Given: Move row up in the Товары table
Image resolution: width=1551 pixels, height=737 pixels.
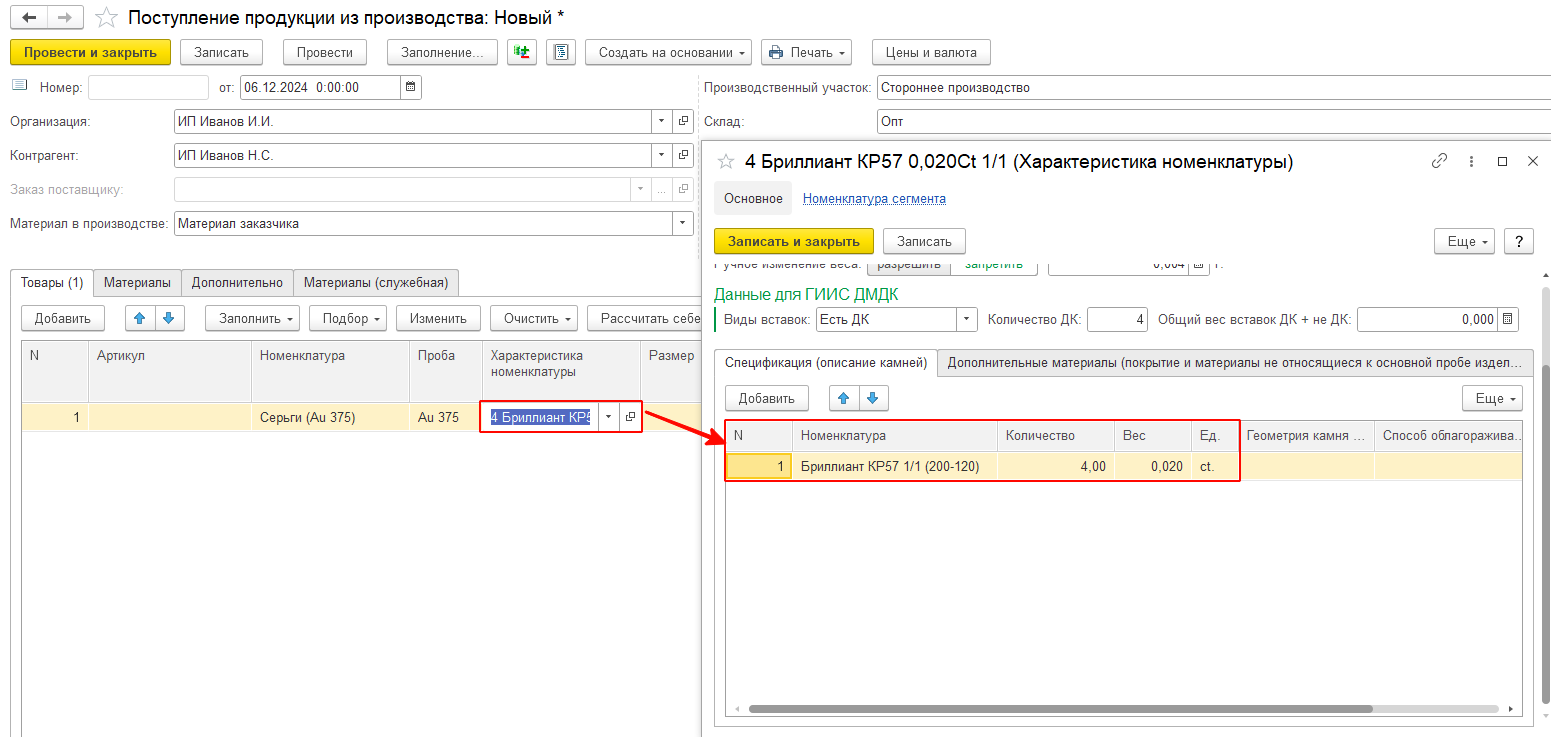Looking at the screenshot, I should click(140, 318).
